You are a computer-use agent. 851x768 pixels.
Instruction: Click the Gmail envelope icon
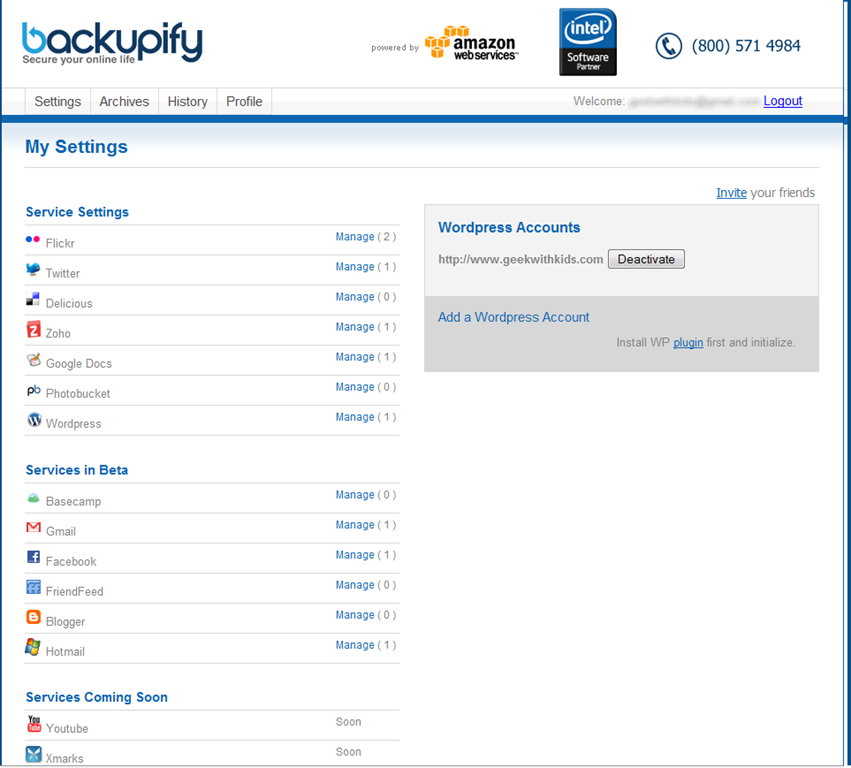click(x=34, y=528)
